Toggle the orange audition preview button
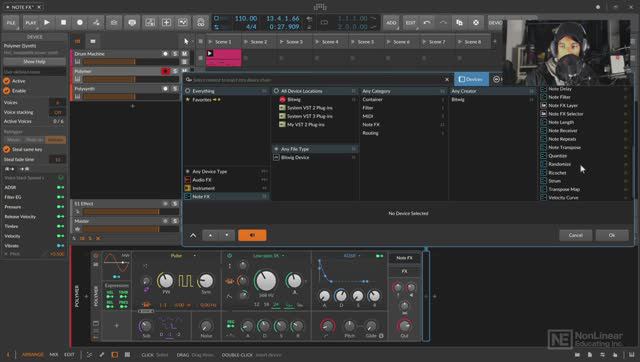 (252, 235)
